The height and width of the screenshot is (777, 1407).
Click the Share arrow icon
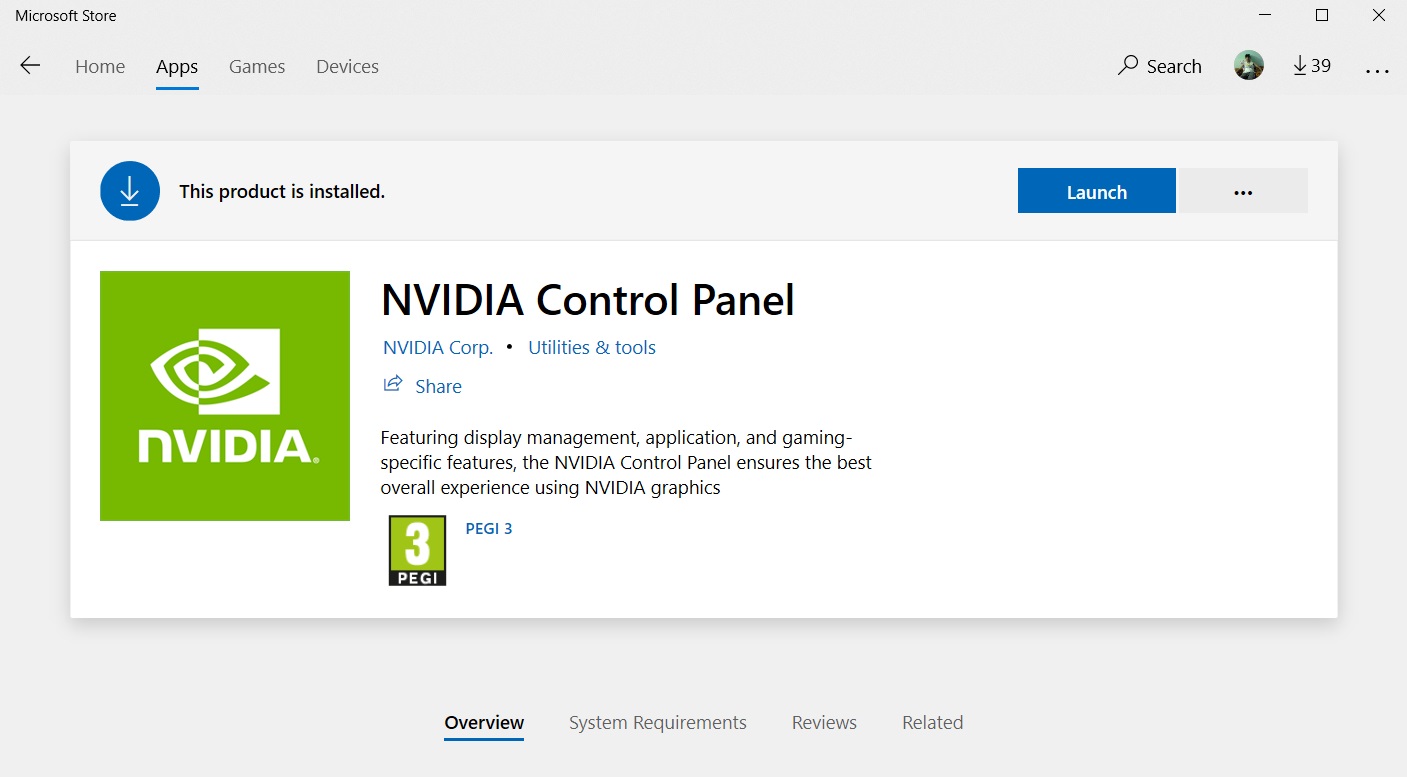tap(393, 385)
